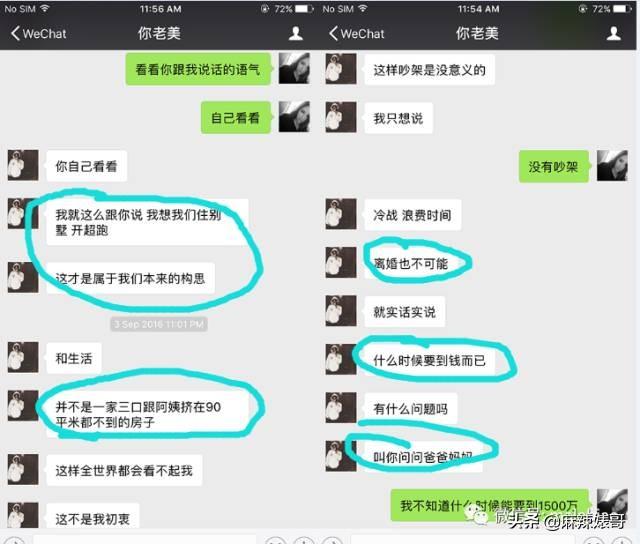
Task: Tap chat title 你老美 in right header
Action: (x=477, y=33)
